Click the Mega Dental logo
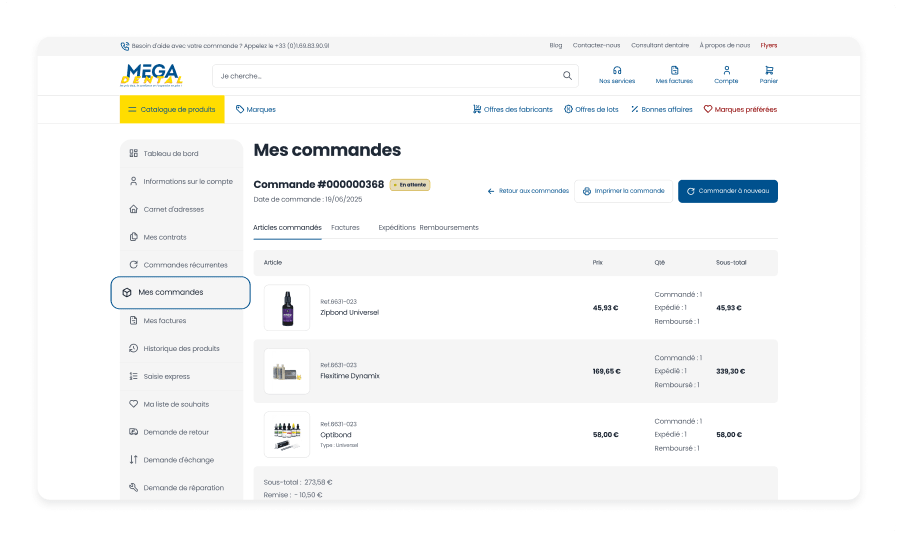 coord(151,75)
